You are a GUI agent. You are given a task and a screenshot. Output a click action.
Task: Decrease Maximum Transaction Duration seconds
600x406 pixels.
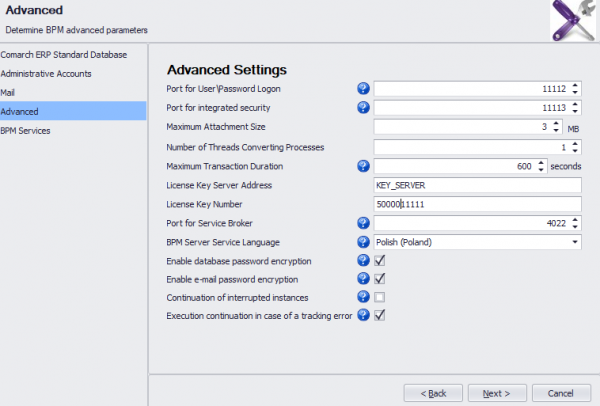click(541, 170)
